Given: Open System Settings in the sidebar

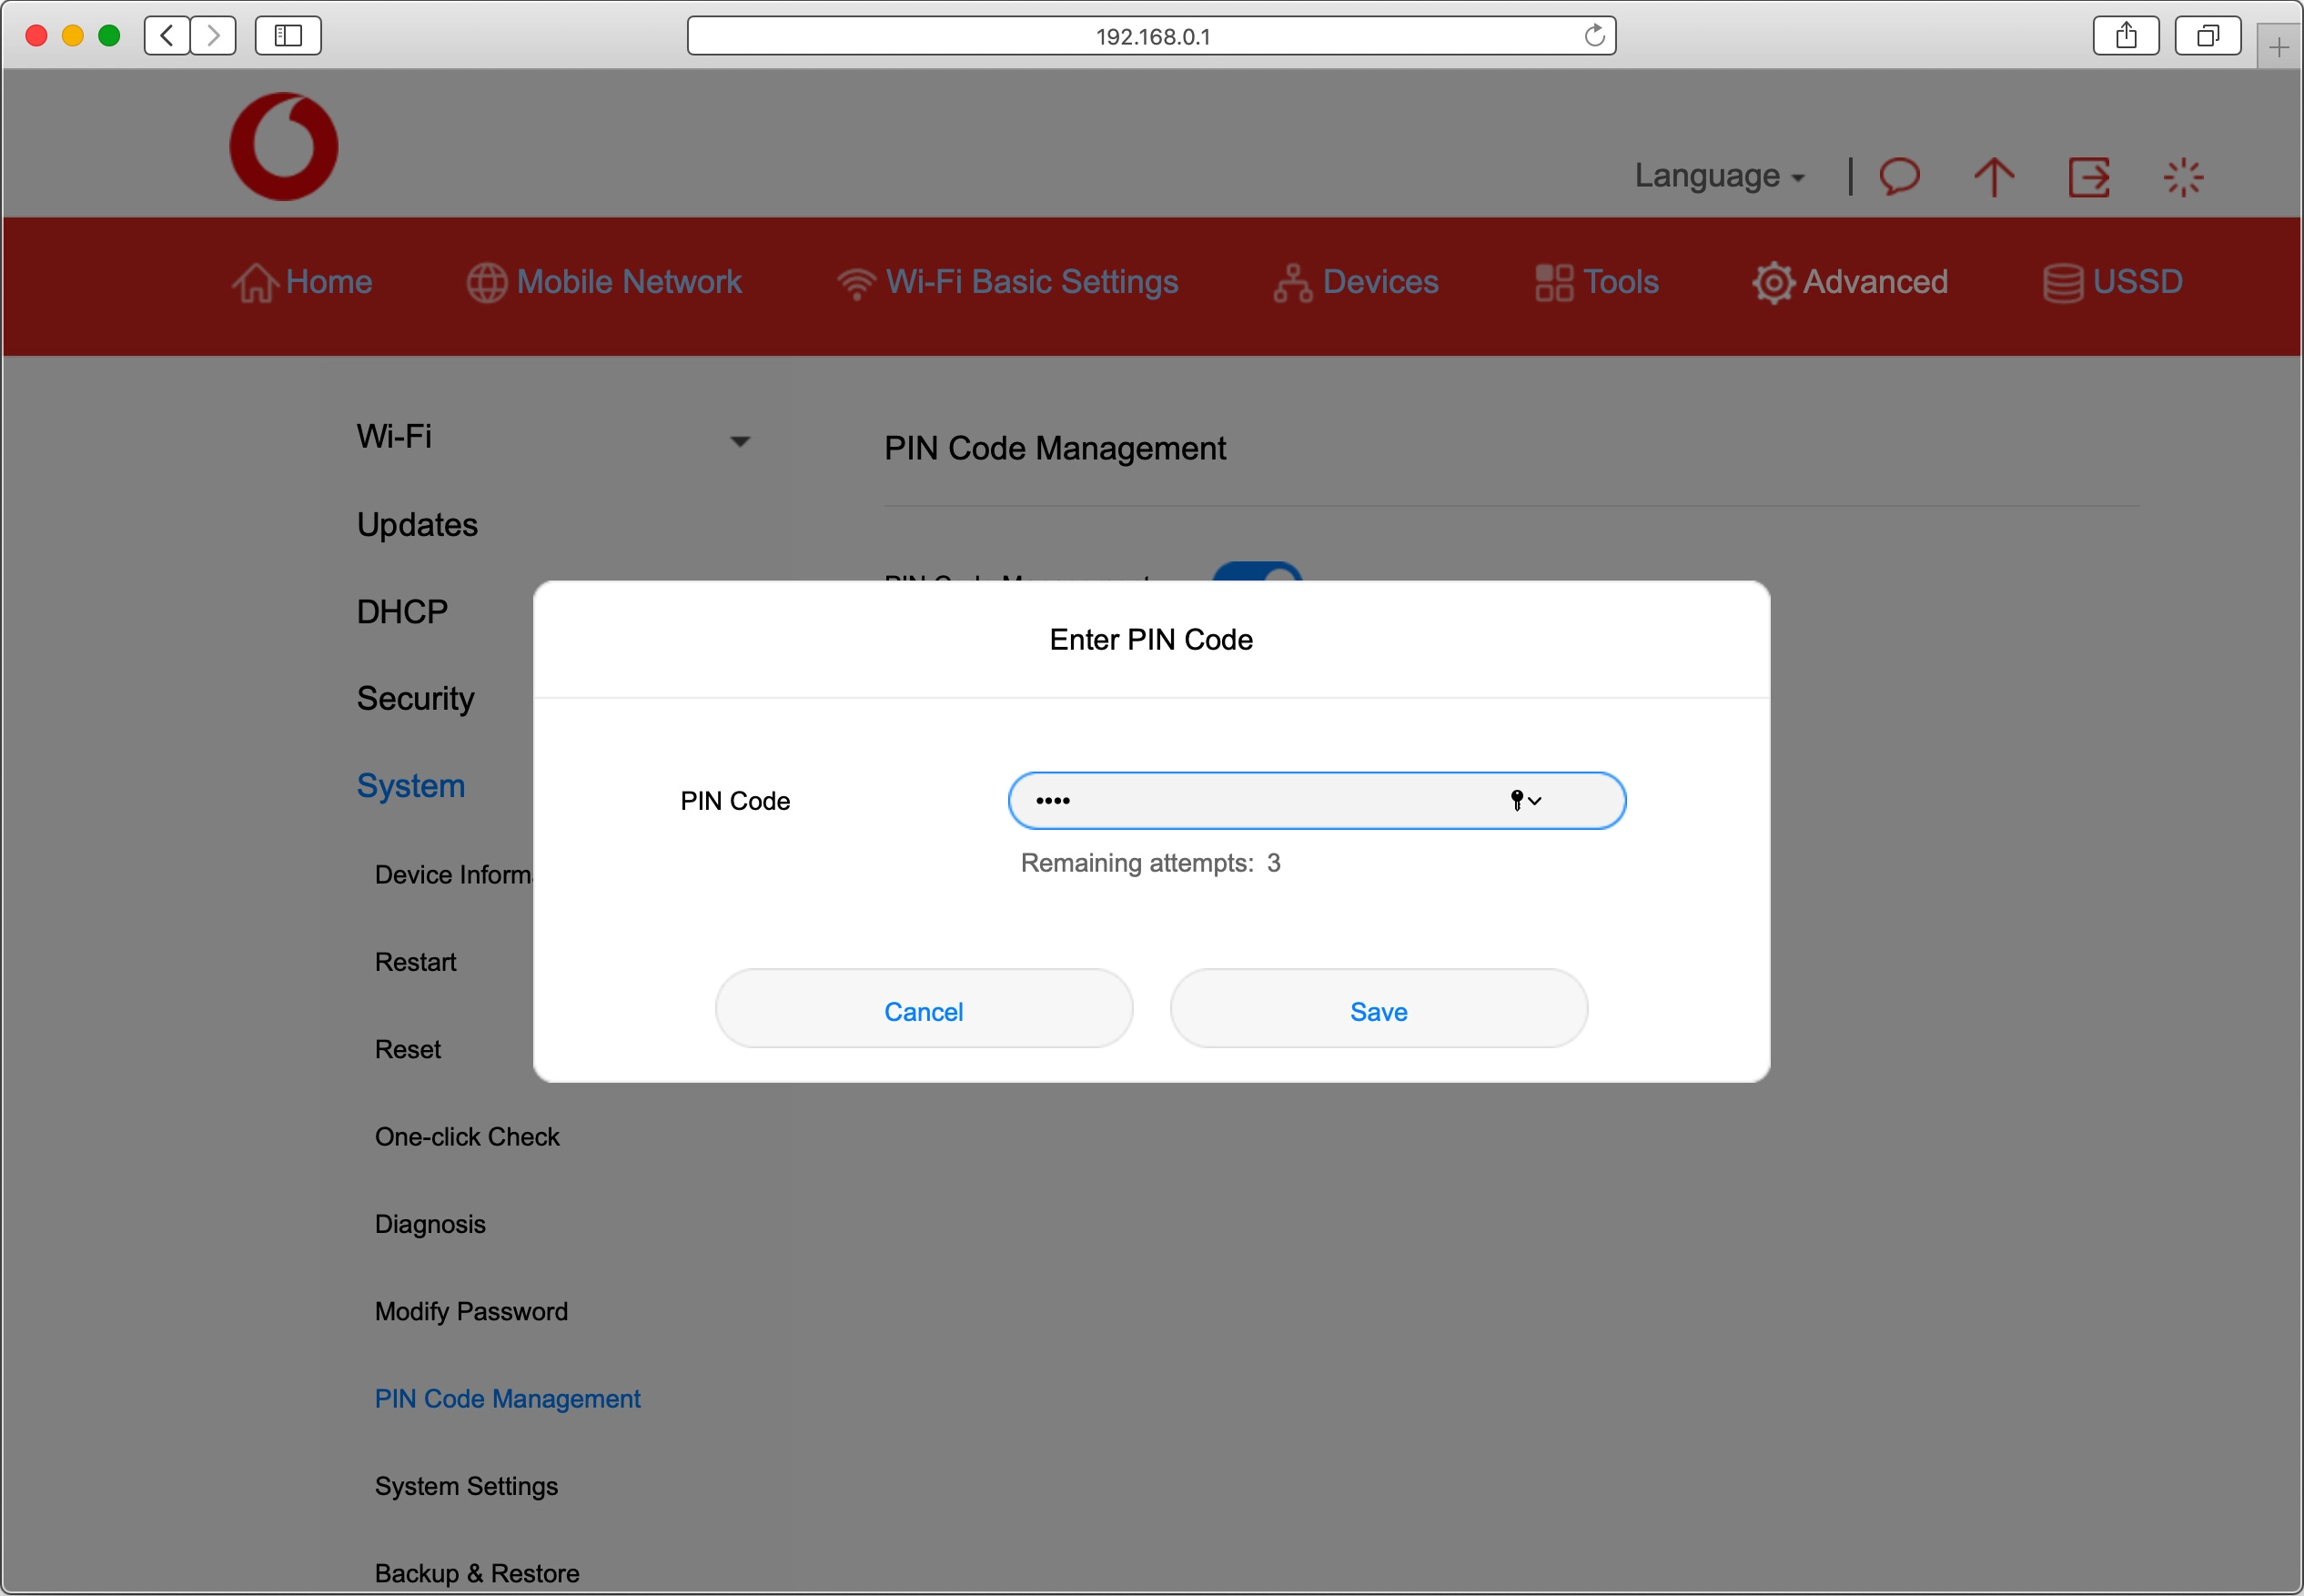Looking at the screenshot, I should tap(466, 1485).
